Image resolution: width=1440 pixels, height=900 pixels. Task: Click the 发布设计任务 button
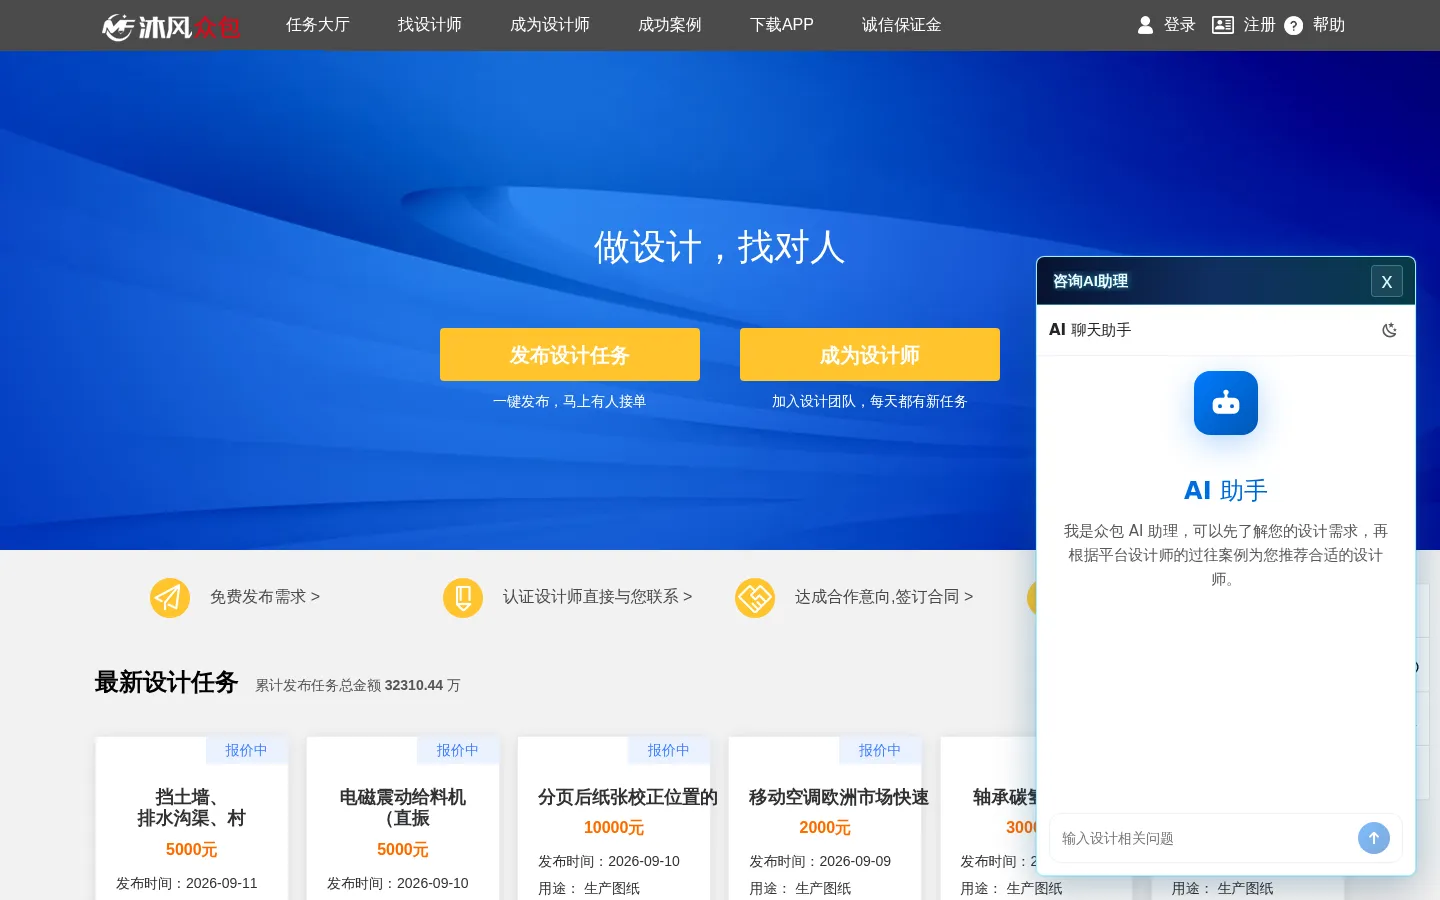pyautogui.click(x=570, y=355)
